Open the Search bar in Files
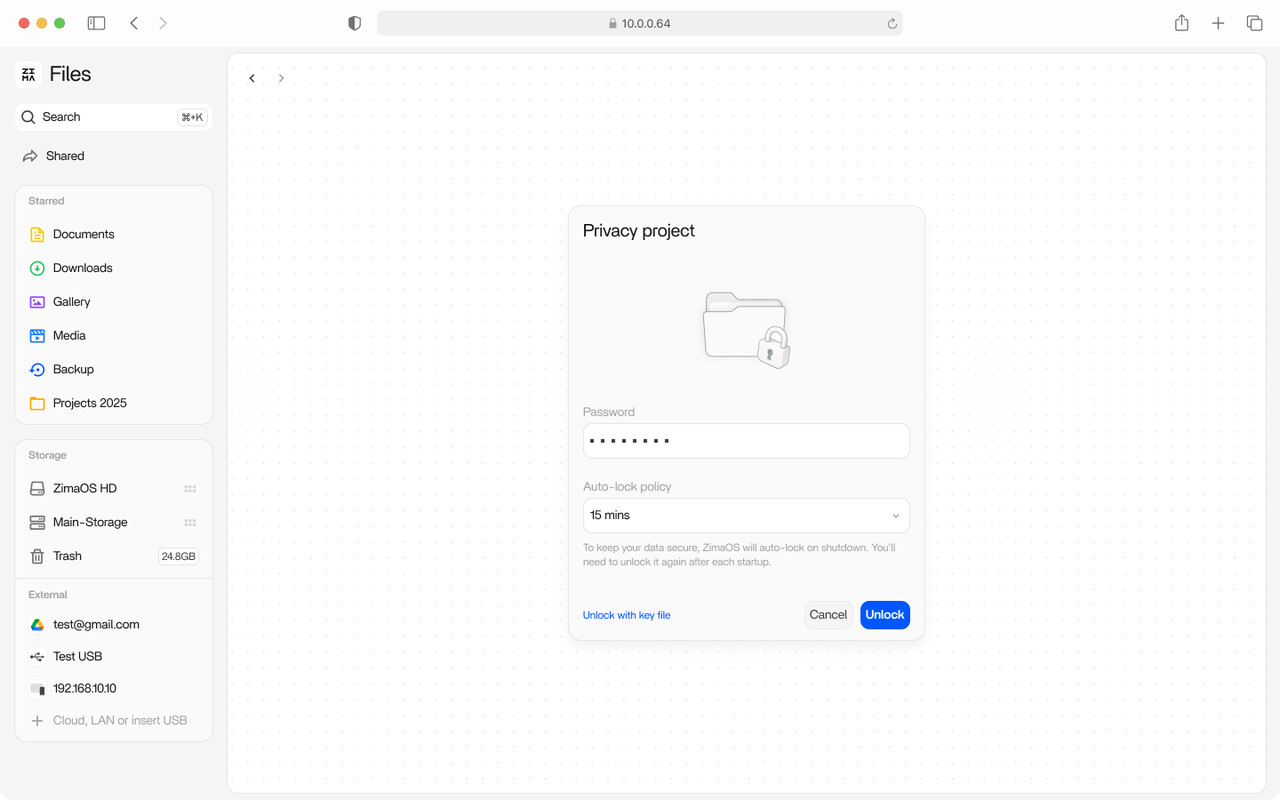The height and width of the screenshot is (800, 1280). coord(113,117)
